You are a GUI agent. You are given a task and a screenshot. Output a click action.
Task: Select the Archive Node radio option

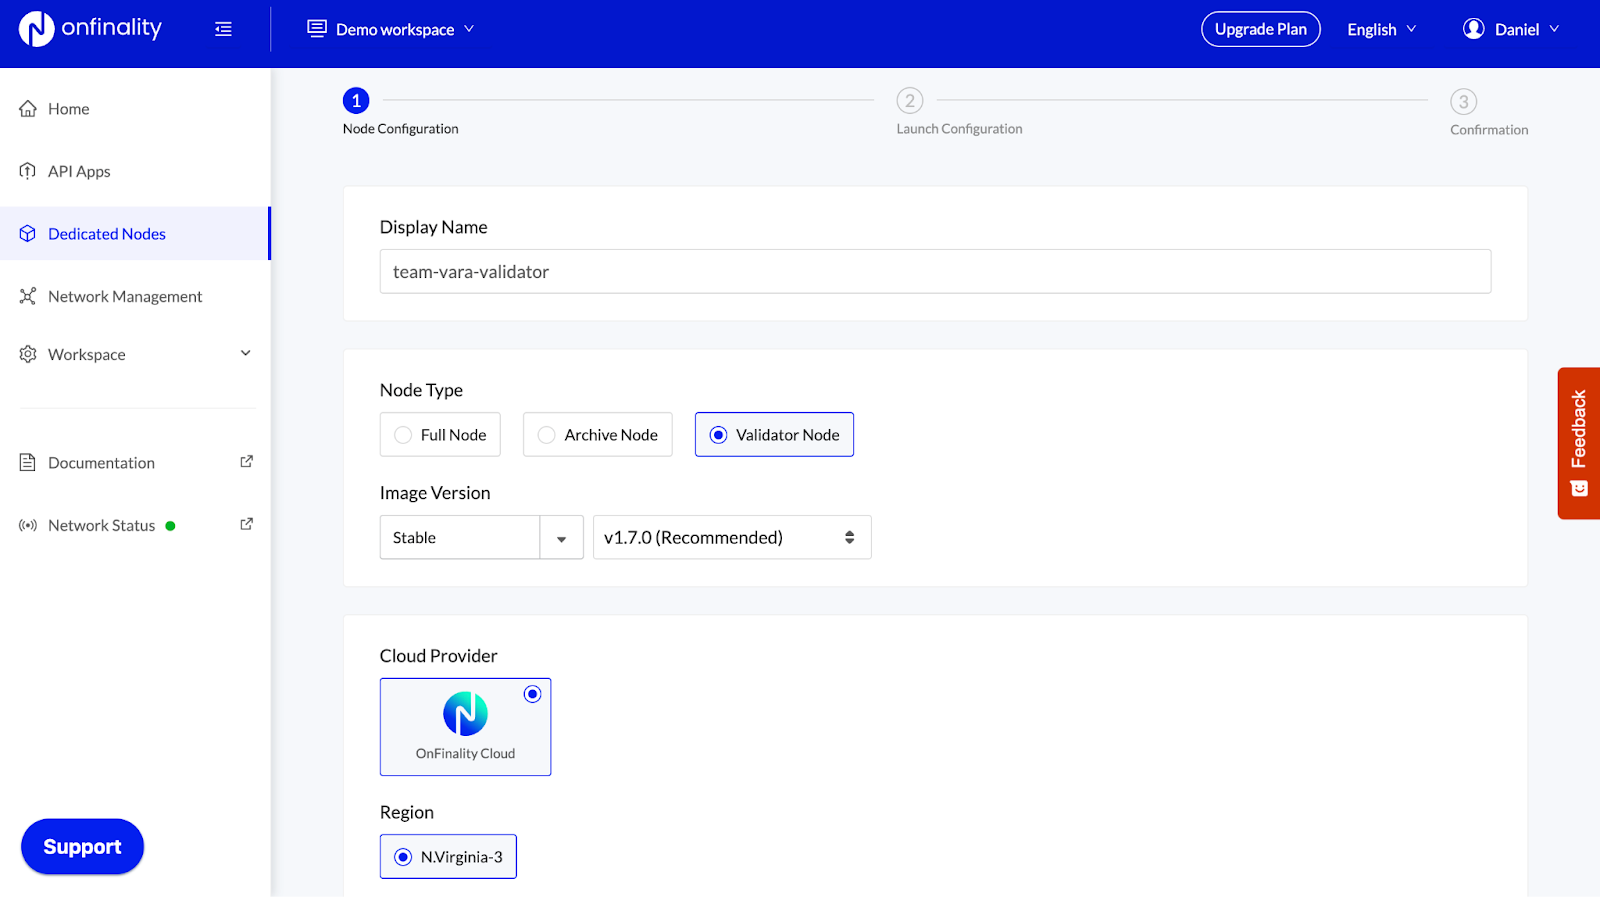[546, 435]
